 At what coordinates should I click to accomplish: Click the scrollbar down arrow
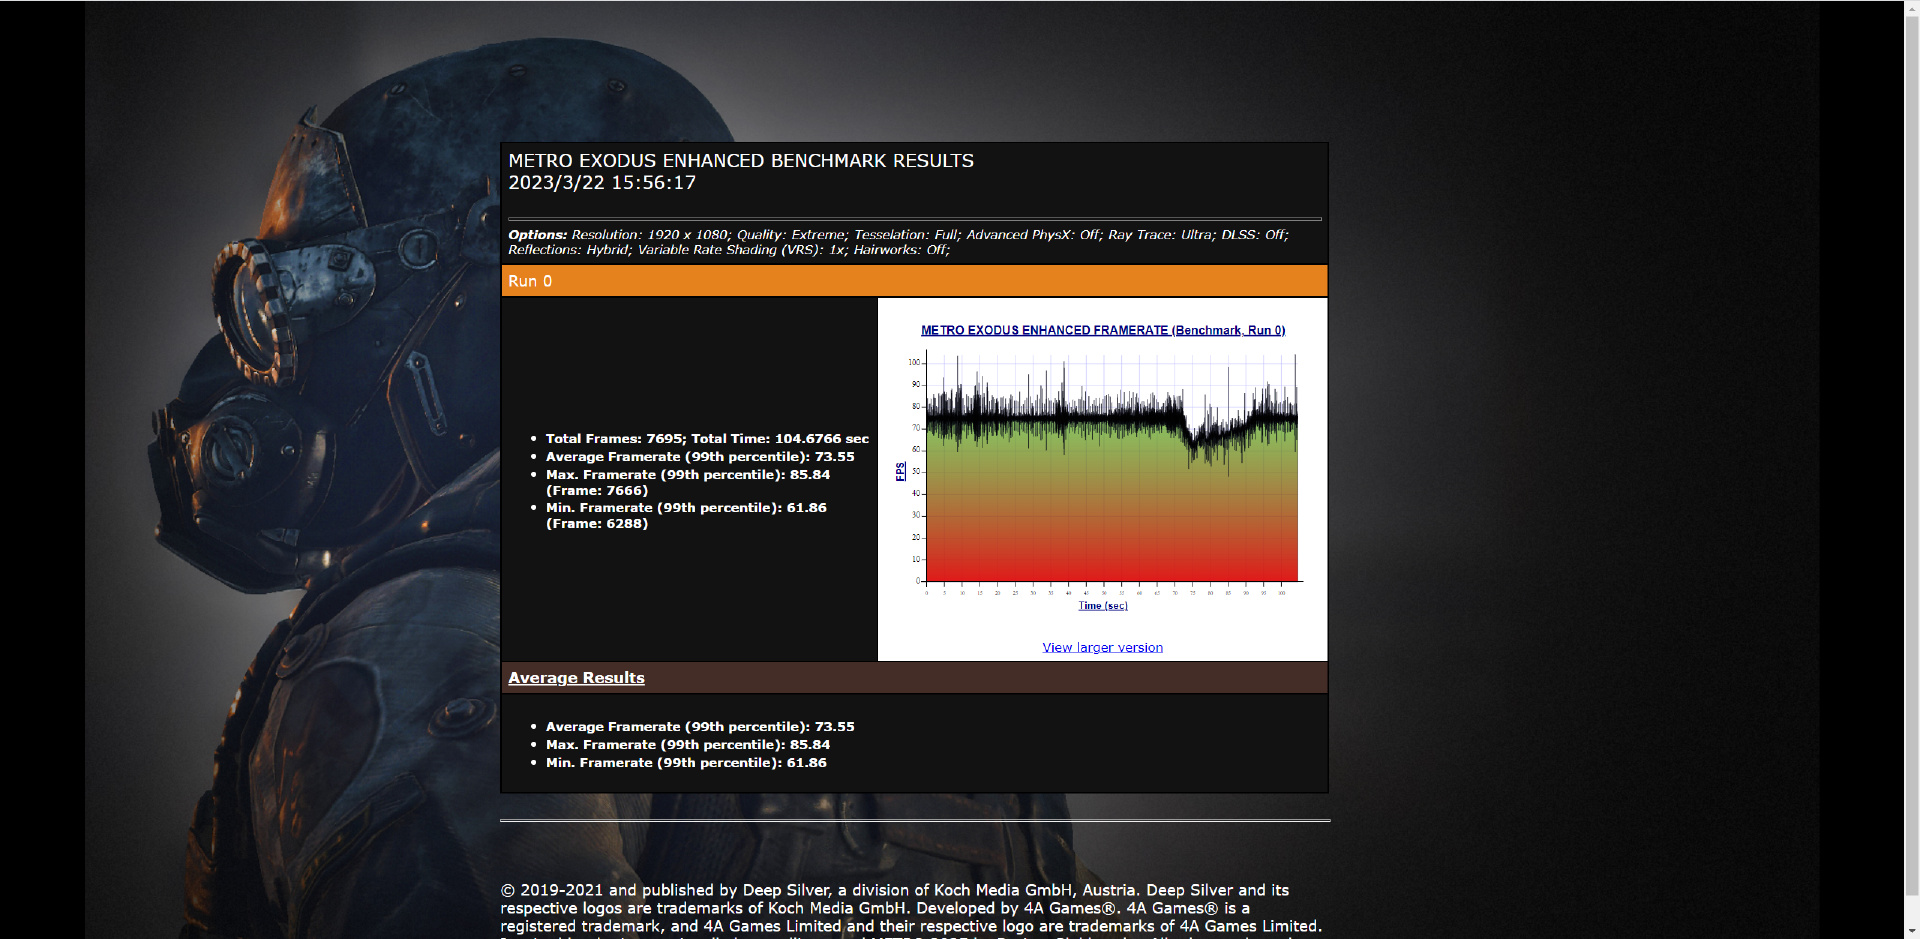pyautogui.click(x=1912, y=930)
